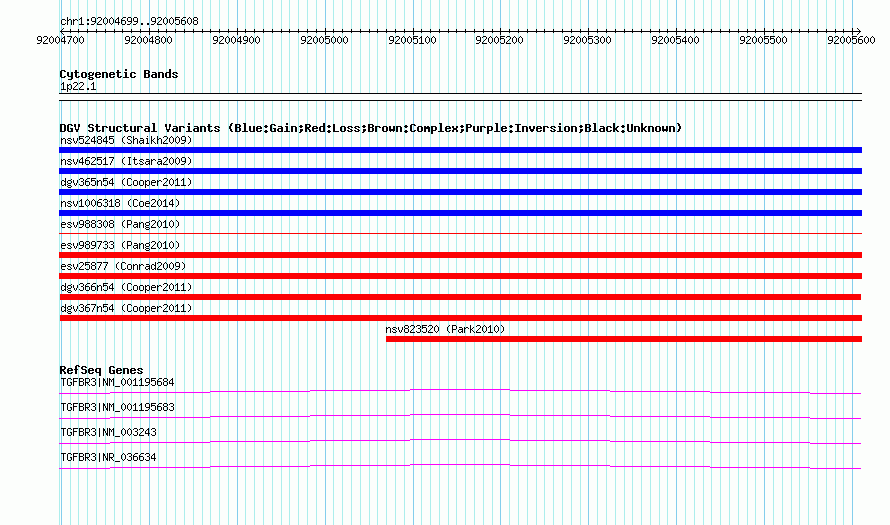Select the blue bar under nsv1006318
Screen dimensions: 890x525
point(460,213)
